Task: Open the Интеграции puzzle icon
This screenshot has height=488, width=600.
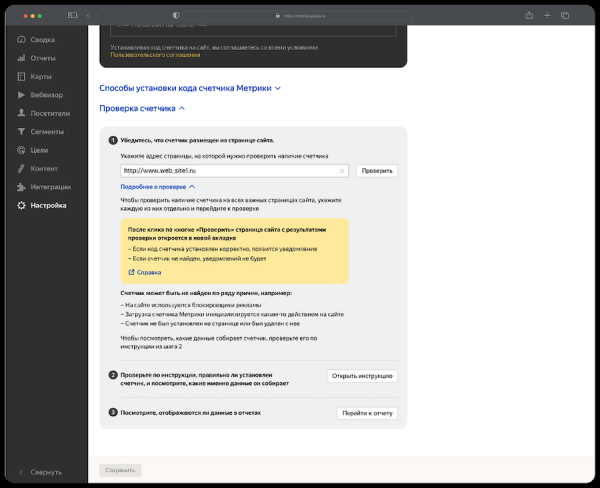Action: pyautogui.click(x=21, y=187)
